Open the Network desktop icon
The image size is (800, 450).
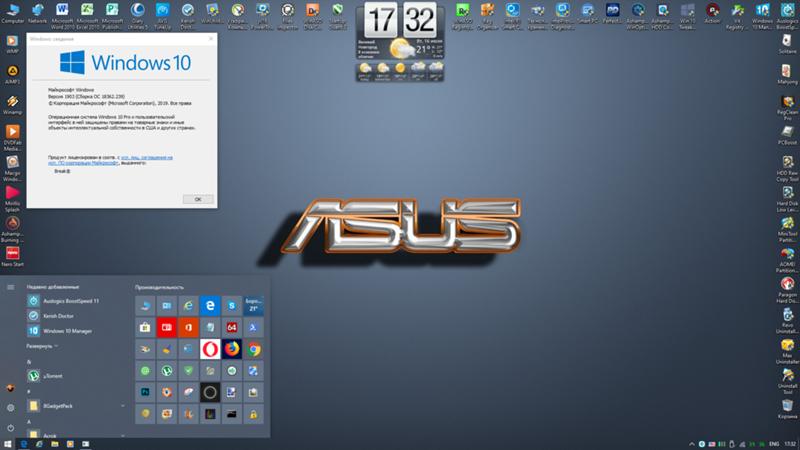click(x=37, y=13)
